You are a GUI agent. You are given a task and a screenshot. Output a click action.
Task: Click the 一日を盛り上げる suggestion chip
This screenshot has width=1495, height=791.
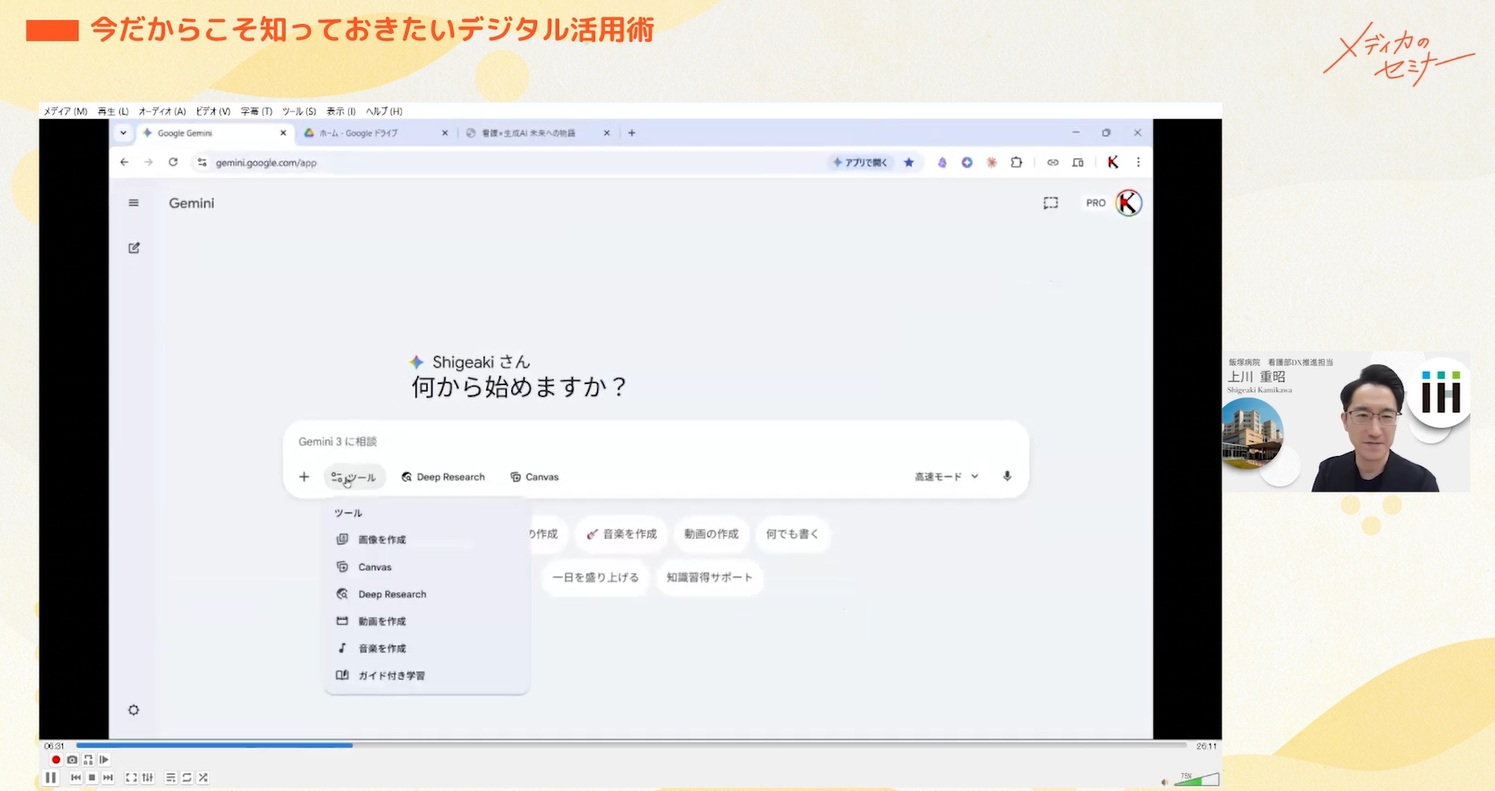[596, 577]
